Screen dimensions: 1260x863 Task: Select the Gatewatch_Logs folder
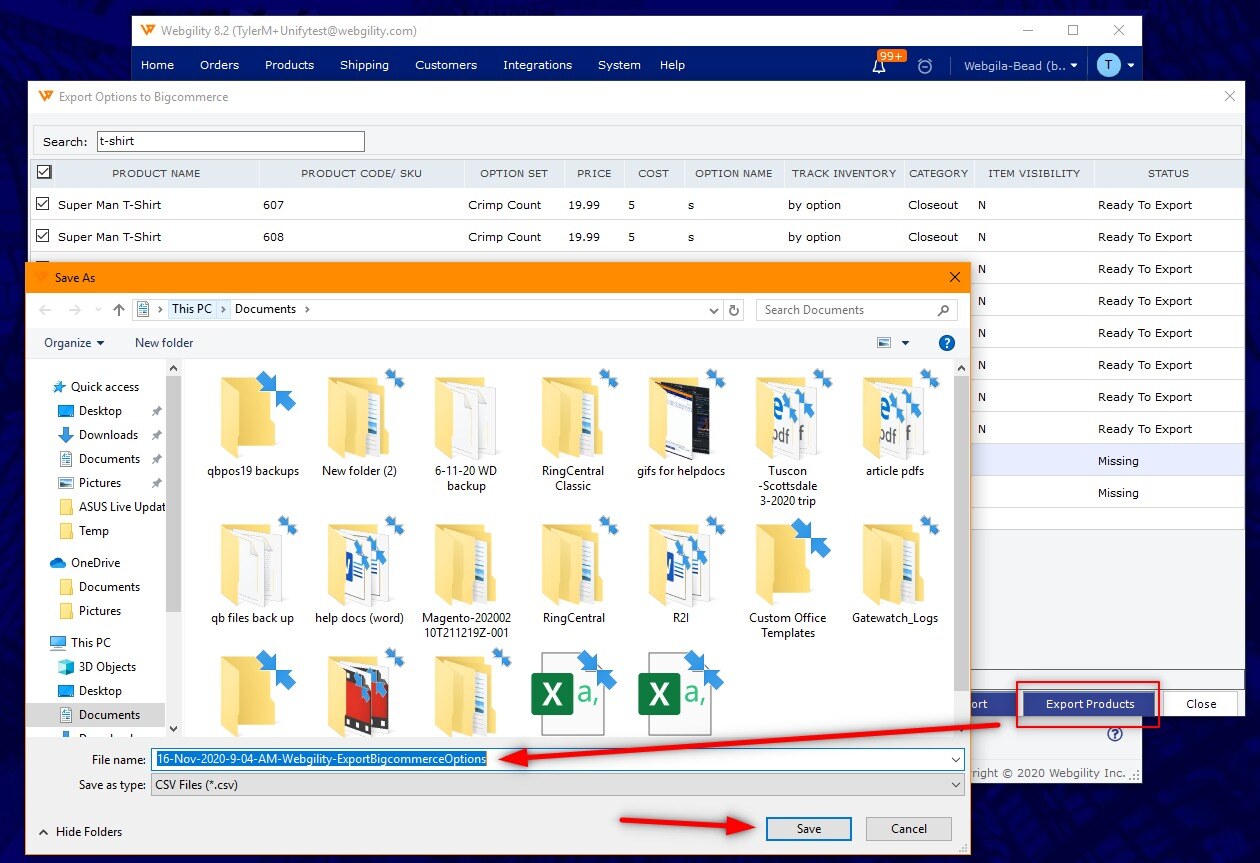[x=895, y=572]
